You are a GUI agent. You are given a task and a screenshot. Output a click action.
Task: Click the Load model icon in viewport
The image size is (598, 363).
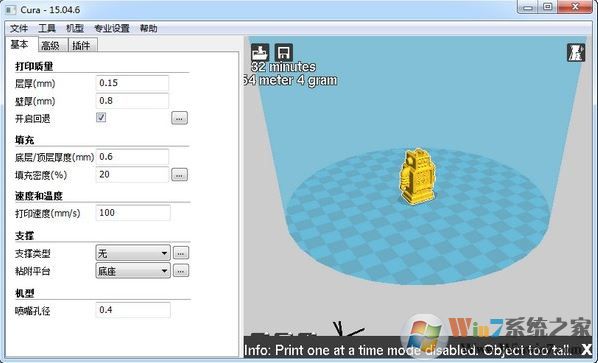pyautogui.click(x=260, y=53)
